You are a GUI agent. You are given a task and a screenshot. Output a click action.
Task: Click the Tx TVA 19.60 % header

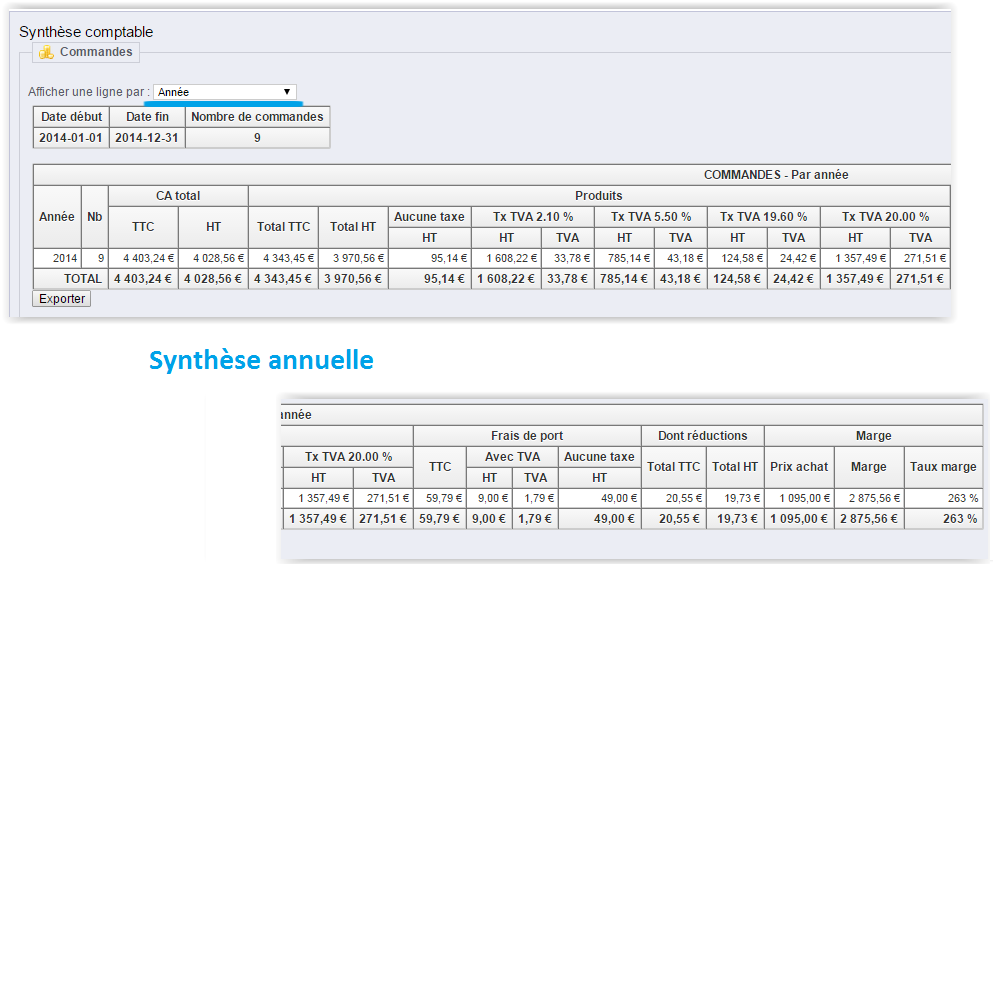(x=764, y=217)
